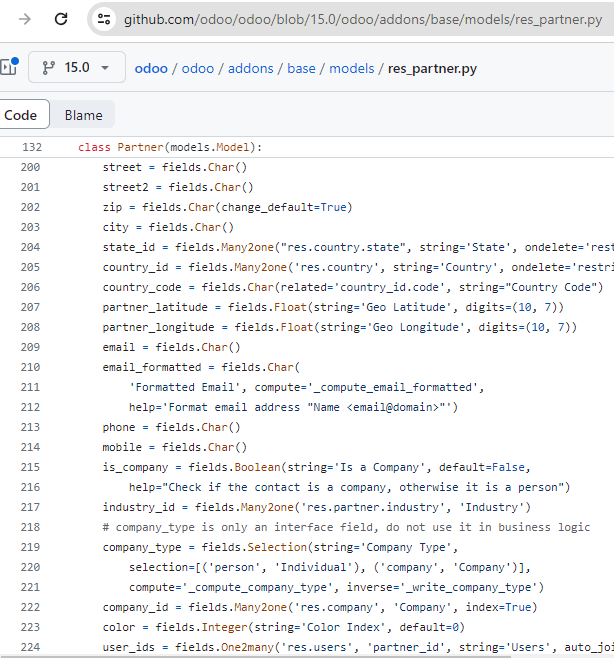Select line number 204
Viewport: 614px width, 658px height.
click(30, 247)
